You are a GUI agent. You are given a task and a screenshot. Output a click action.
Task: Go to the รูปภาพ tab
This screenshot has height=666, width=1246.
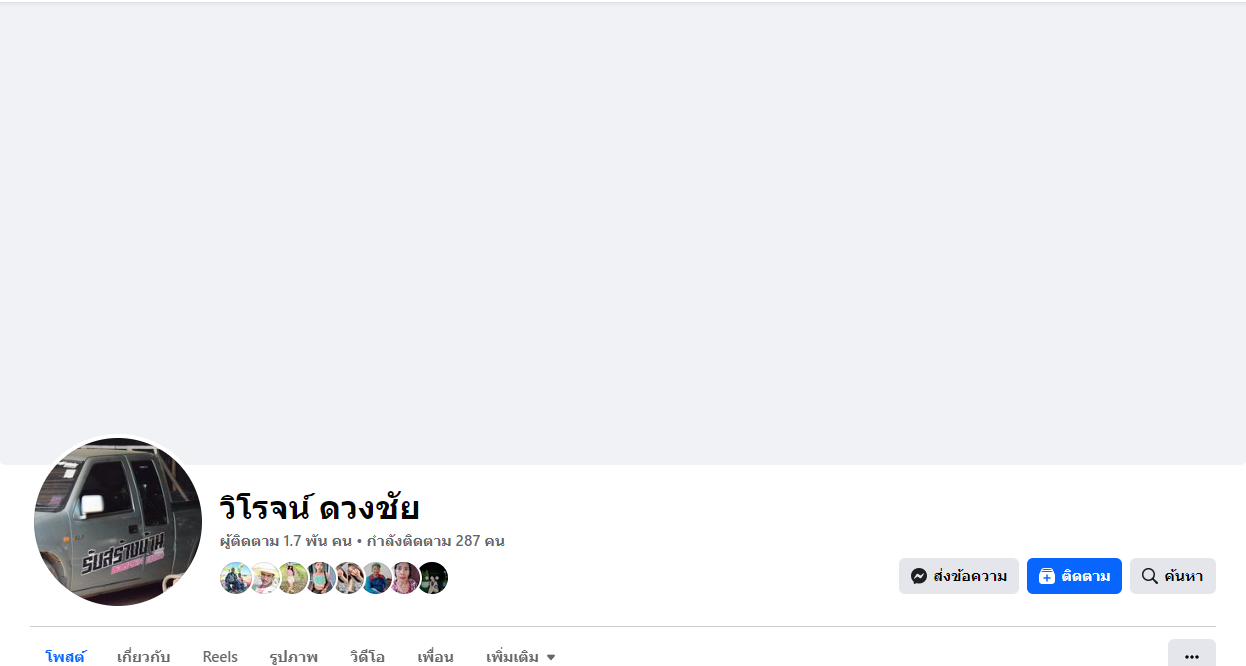click(x=294, y=657)
